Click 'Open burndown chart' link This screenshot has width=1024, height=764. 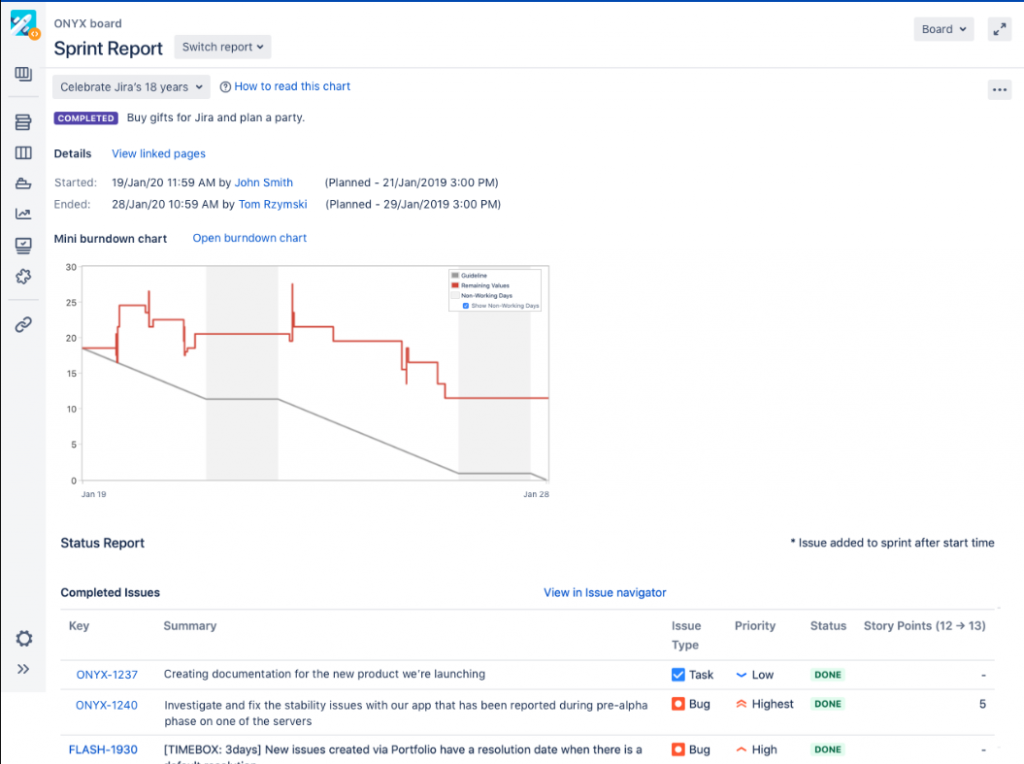pos(249,238)
